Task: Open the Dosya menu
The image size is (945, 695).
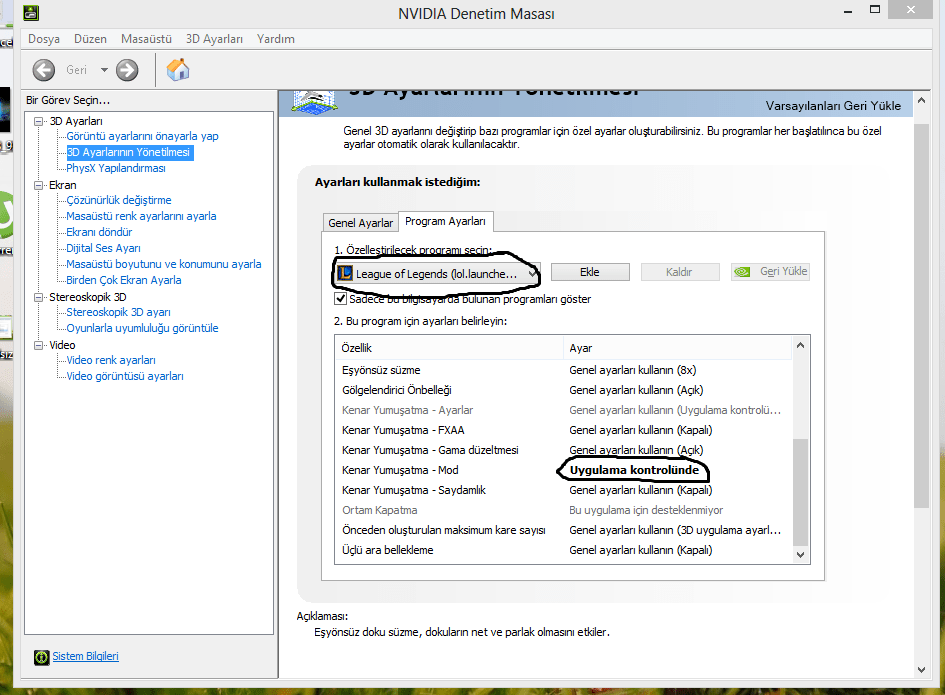Action: [44, 39]
